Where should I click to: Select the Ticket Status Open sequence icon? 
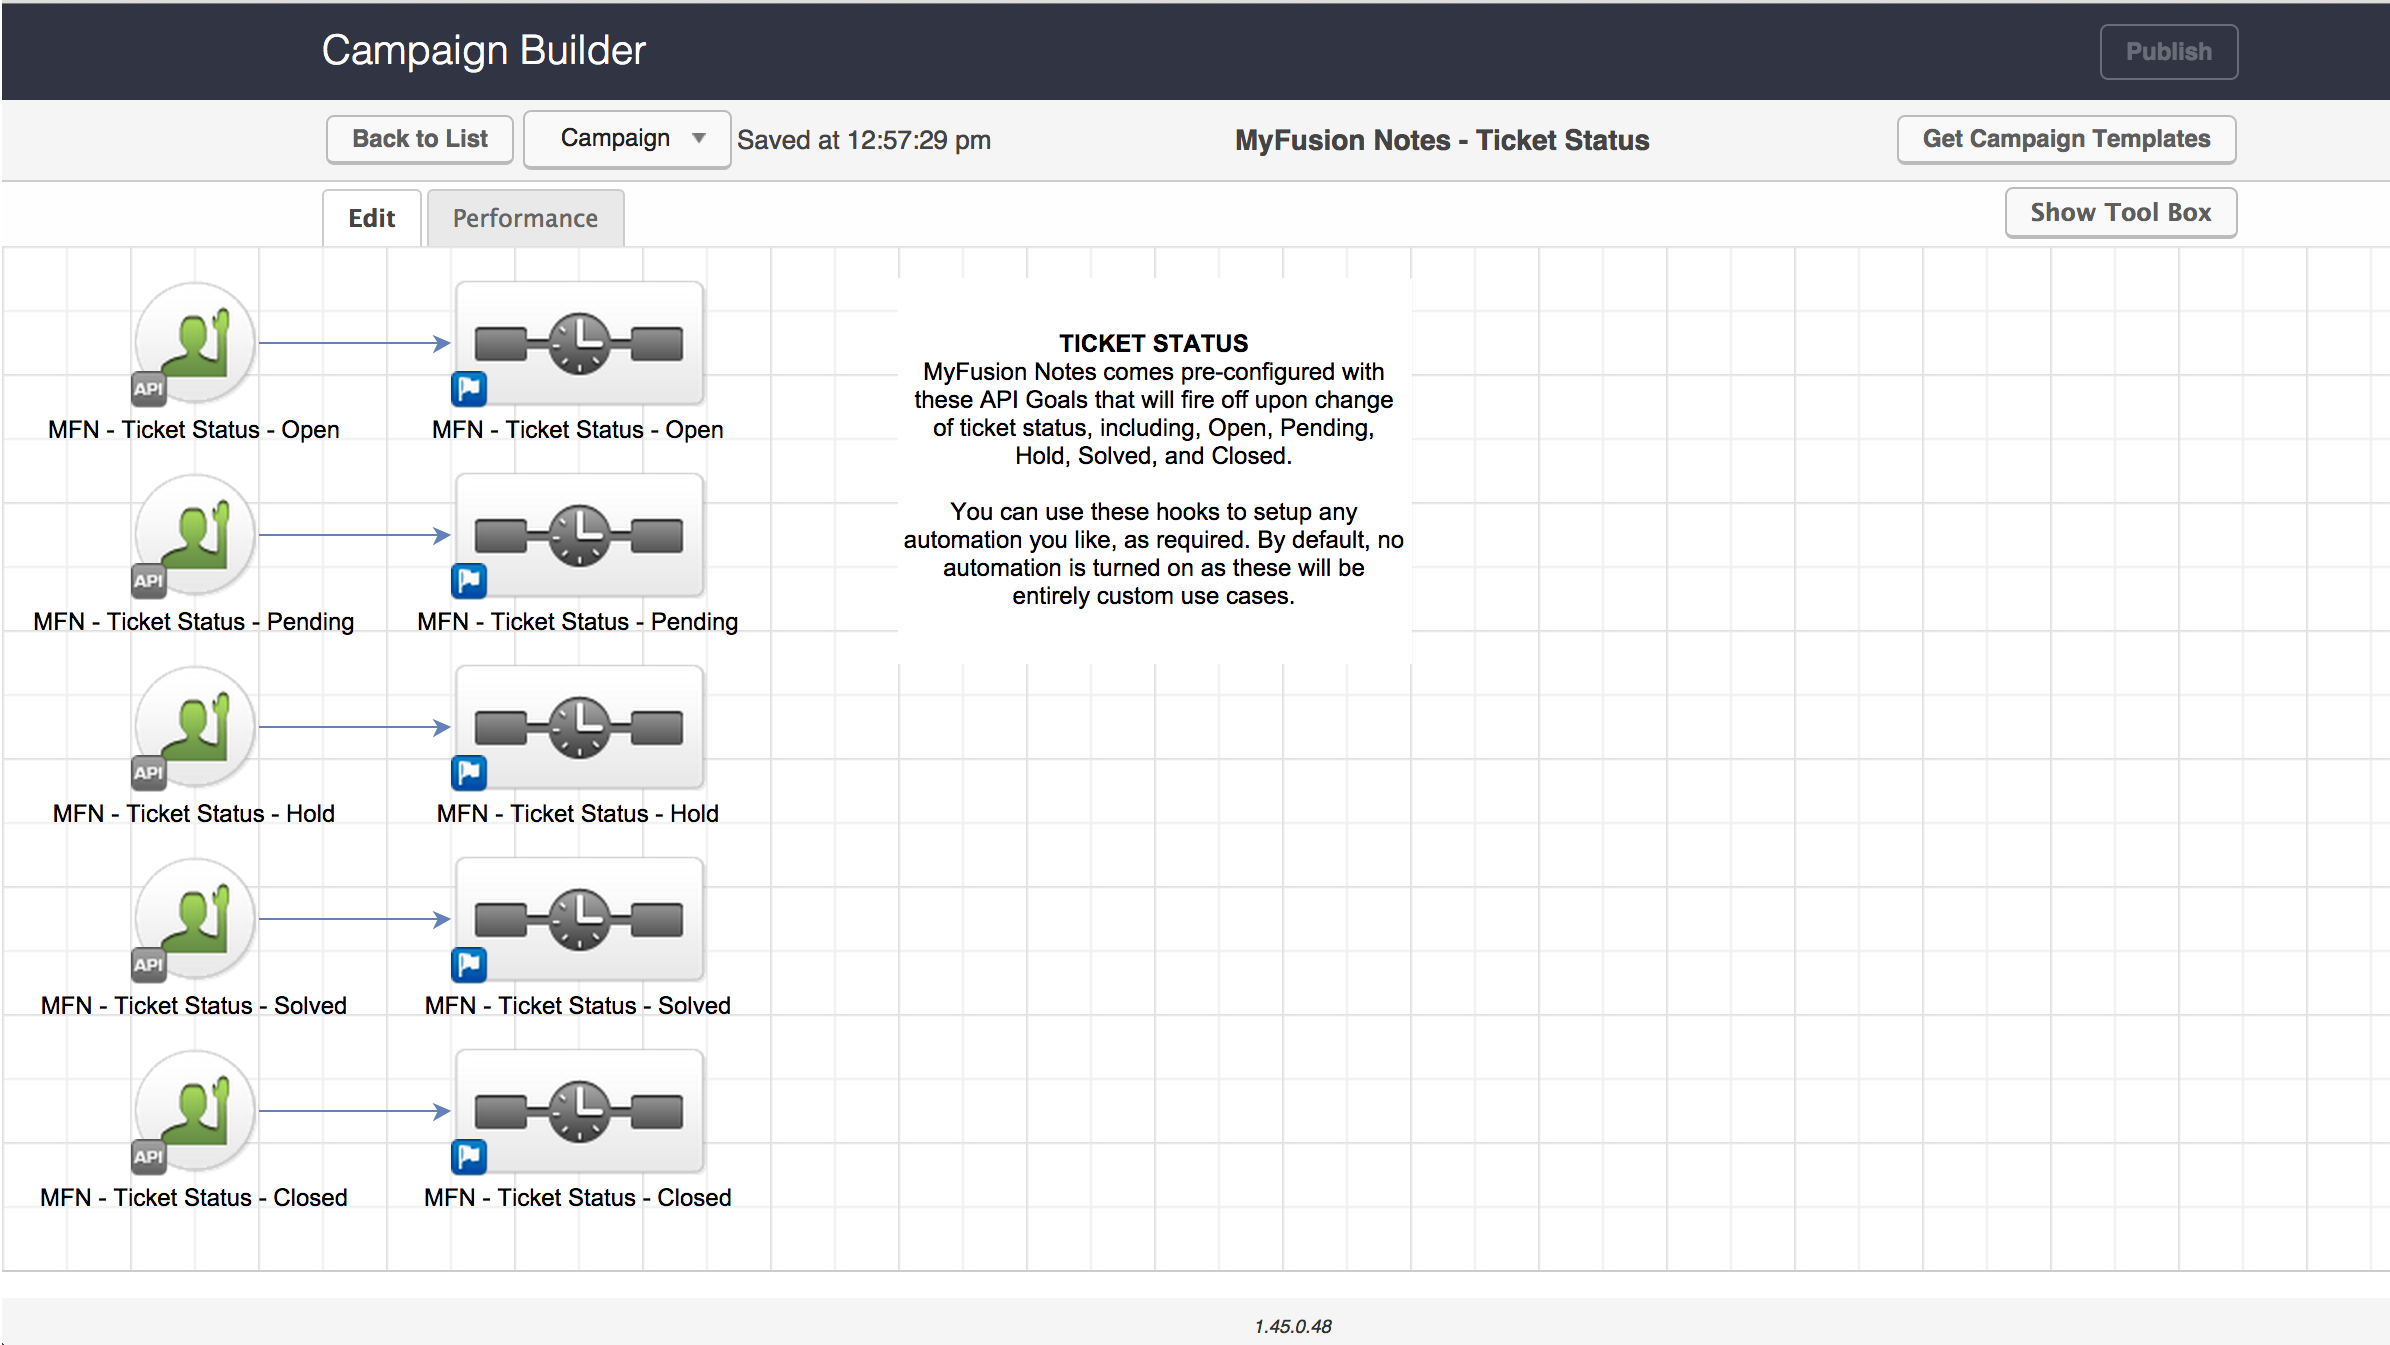(x=579, y=343)
